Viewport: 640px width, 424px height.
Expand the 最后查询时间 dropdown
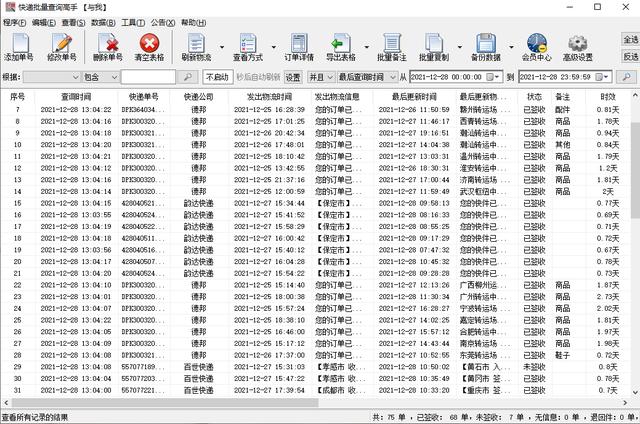pyautogui.click(x=392, y=76)
